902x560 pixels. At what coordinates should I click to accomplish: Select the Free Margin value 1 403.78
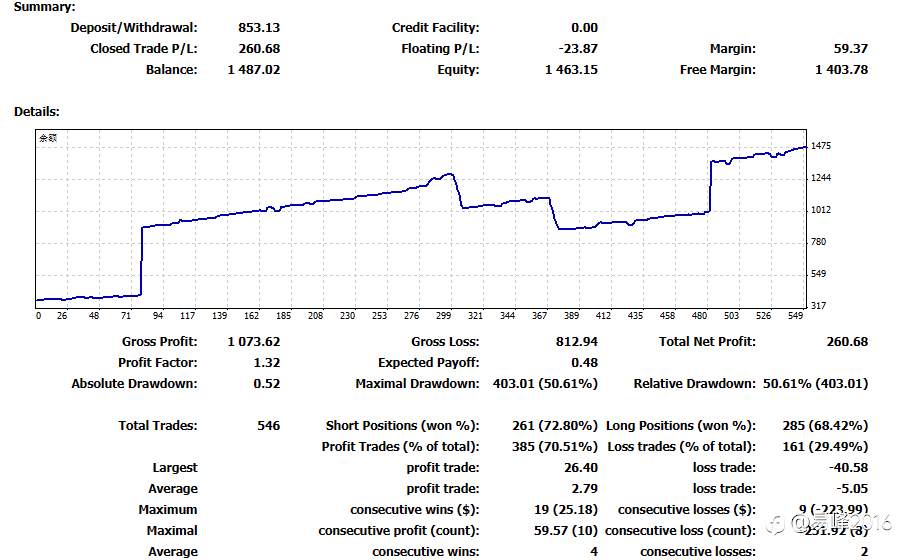pyautogui.click(x=841, y=70)
